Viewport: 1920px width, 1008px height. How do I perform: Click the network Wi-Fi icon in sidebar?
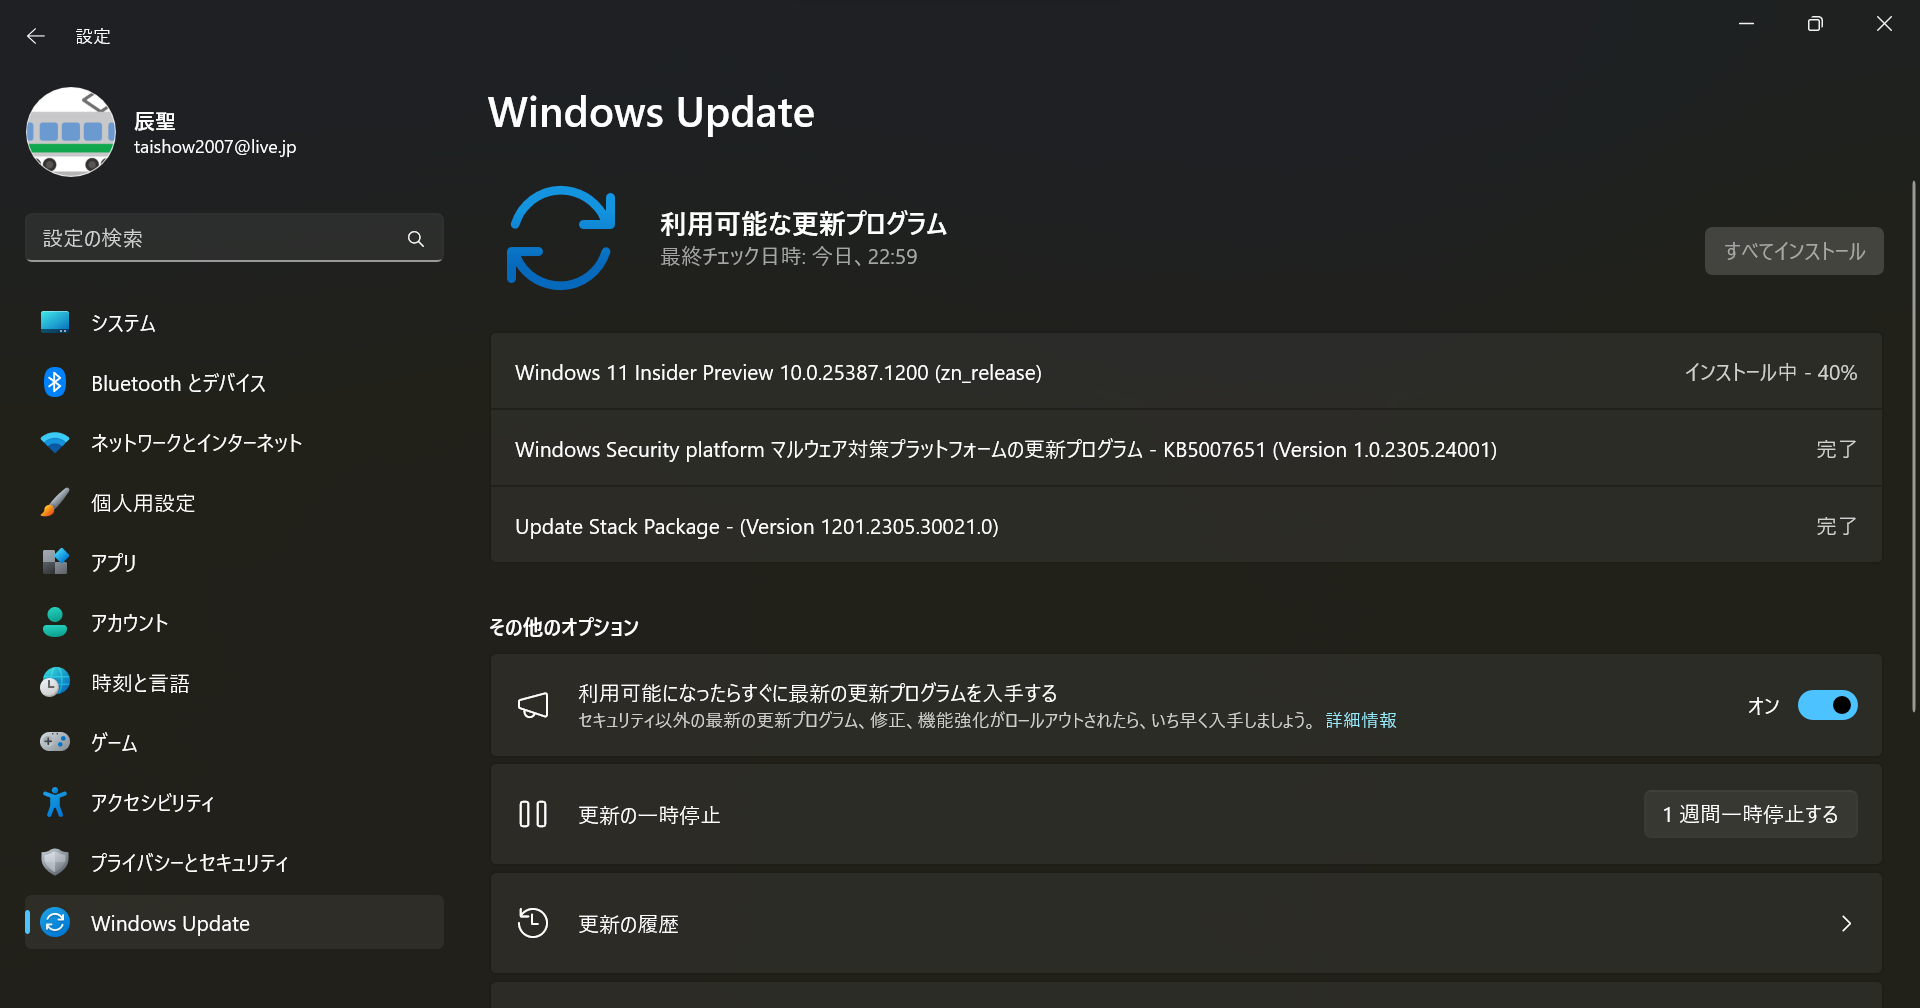pyautogui.click(x=55, y=442)
